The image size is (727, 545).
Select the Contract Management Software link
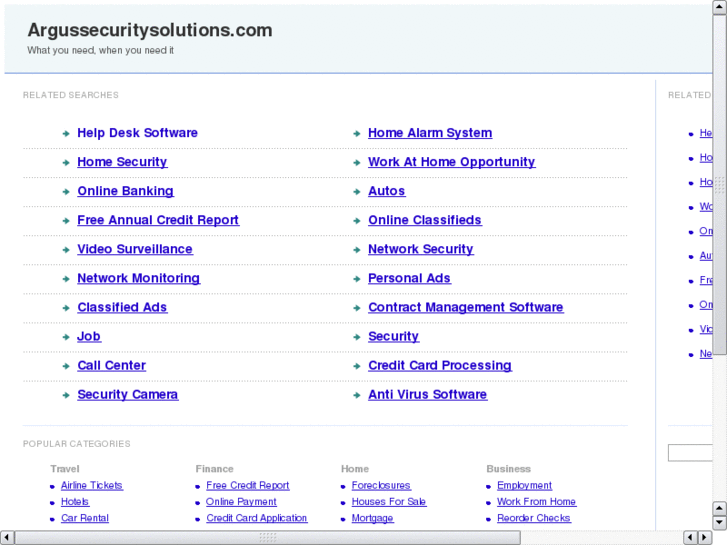click(465, 307)
